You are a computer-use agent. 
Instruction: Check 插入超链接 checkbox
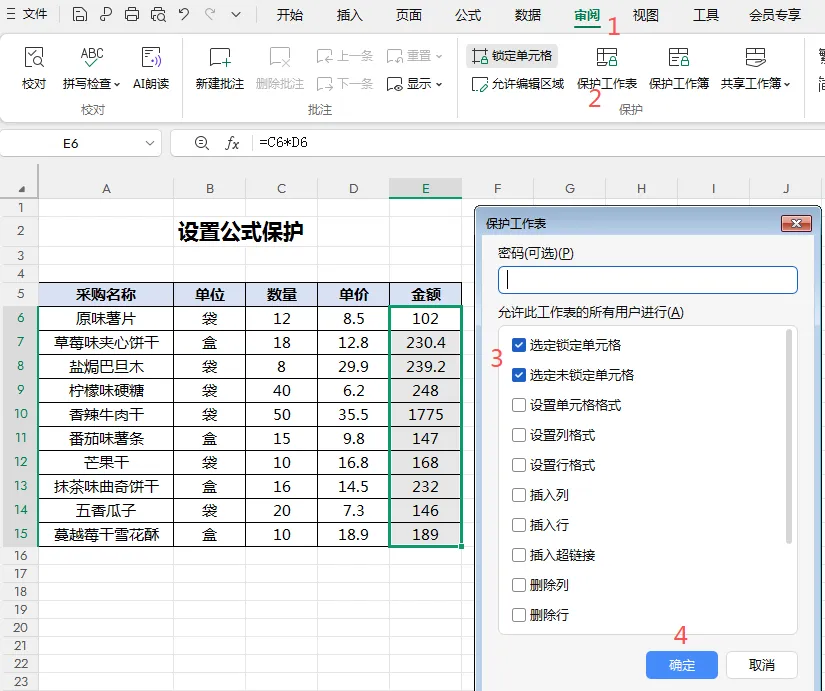pos(519,555)
